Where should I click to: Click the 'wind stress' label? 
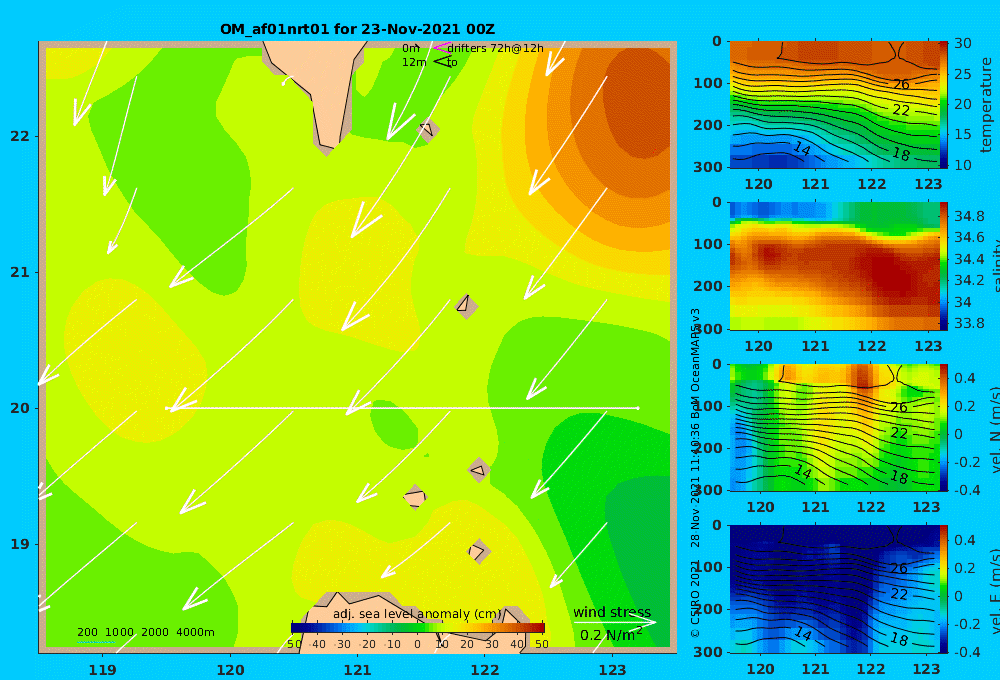[x=612, y=612]
